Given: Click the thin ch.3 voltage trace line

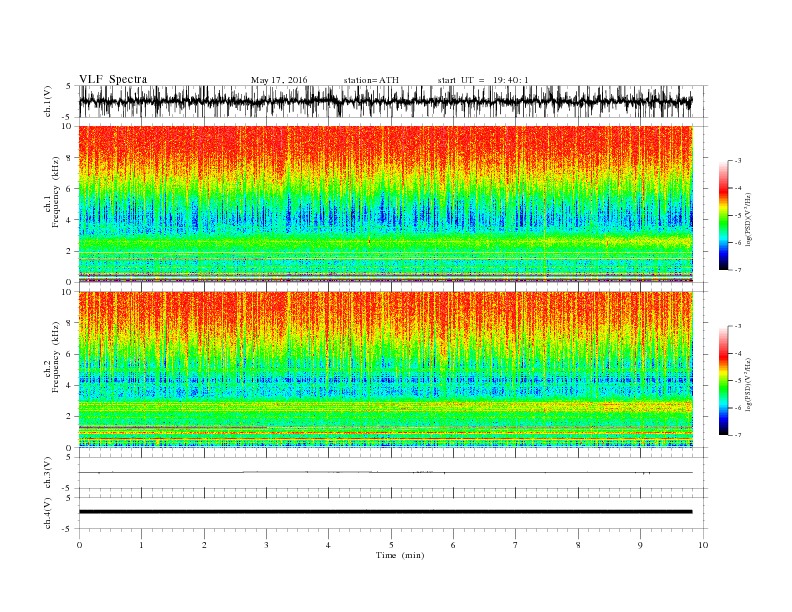Looking at the screenshot, I should click(385, 473).
